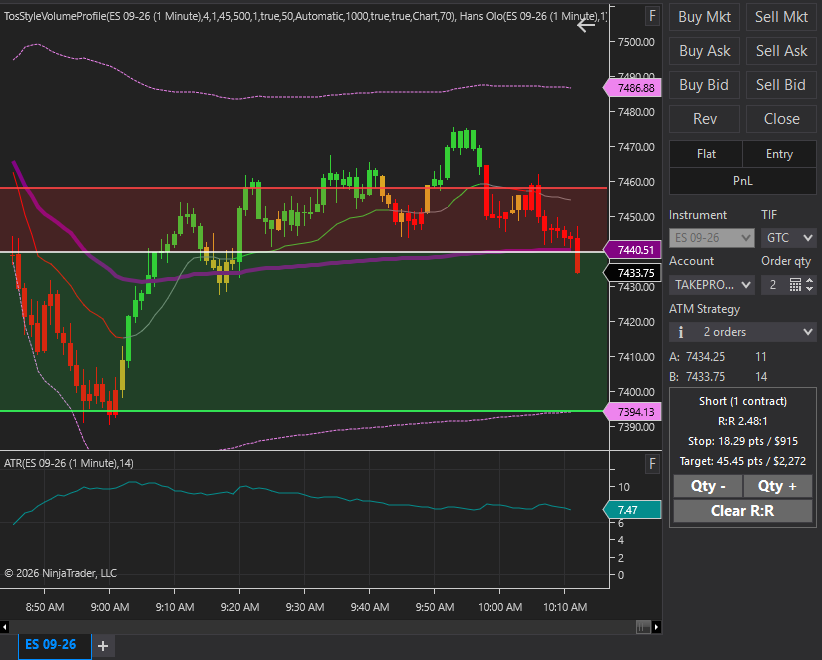Expand the ATM Strategy 2 orders dropdown
Screen dimensions: 822x660
click(742, 332)
